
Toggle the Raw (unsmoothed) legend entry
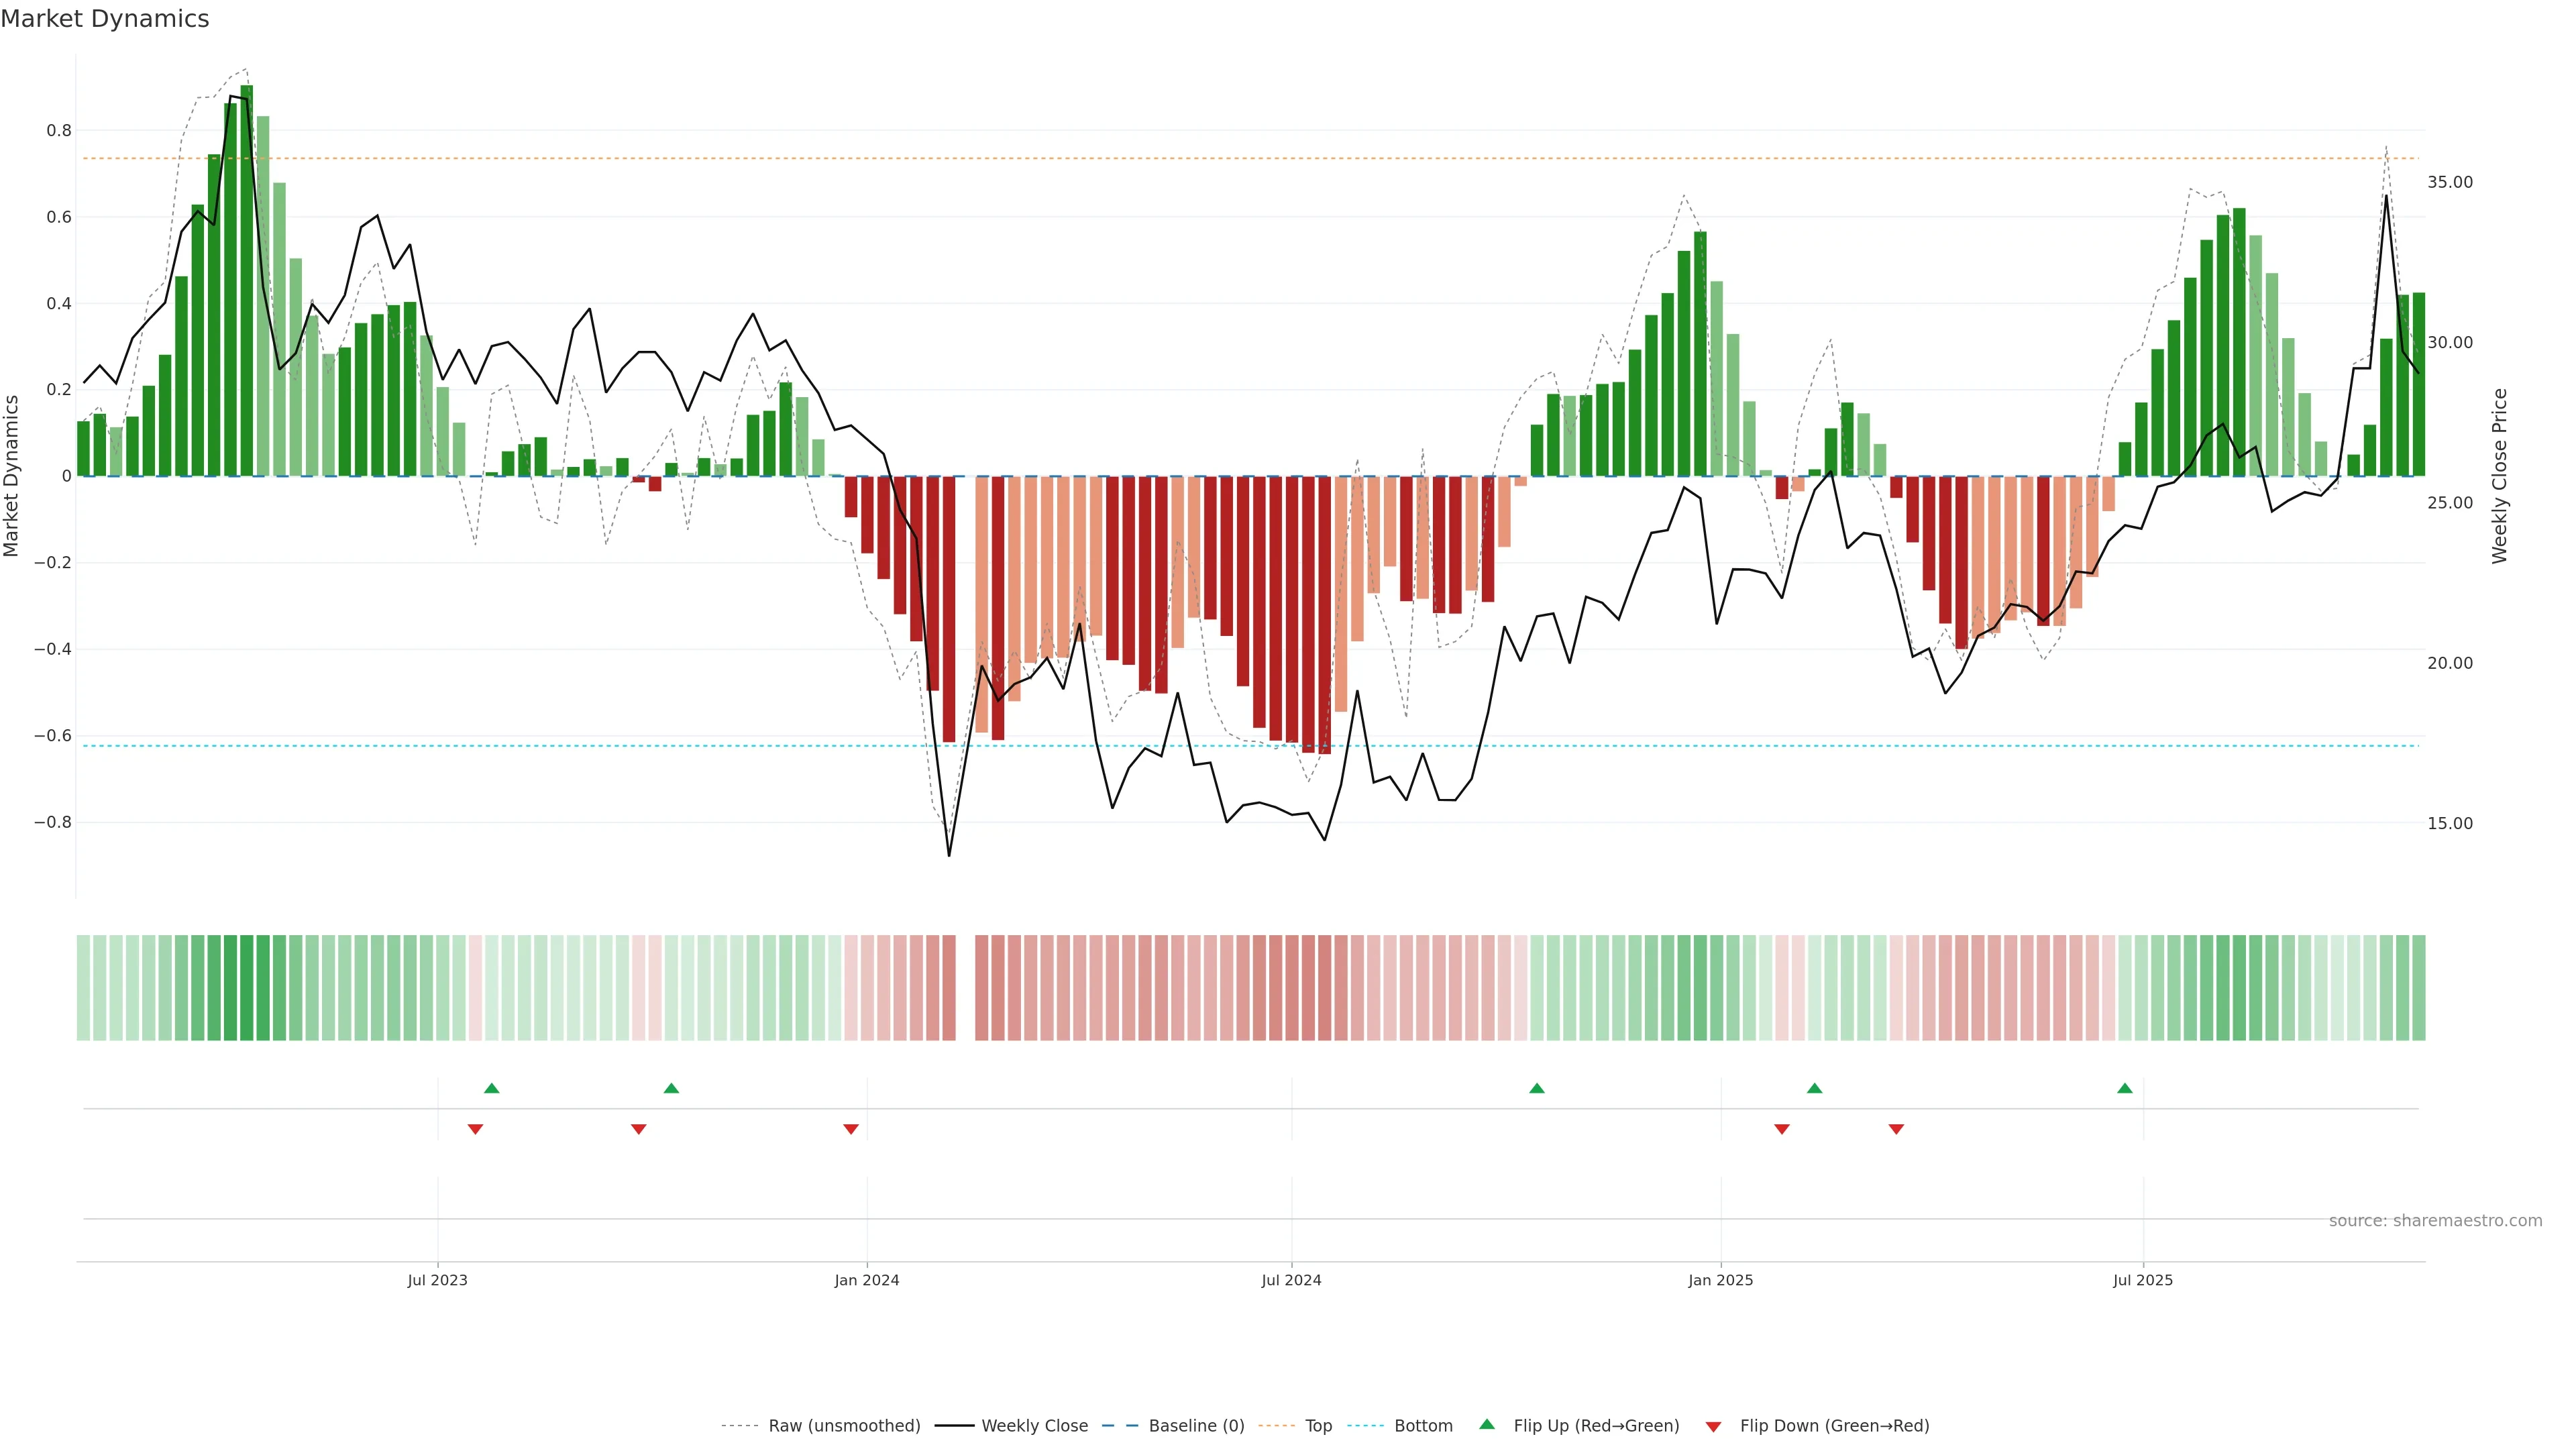click(x=844, y=1425)
